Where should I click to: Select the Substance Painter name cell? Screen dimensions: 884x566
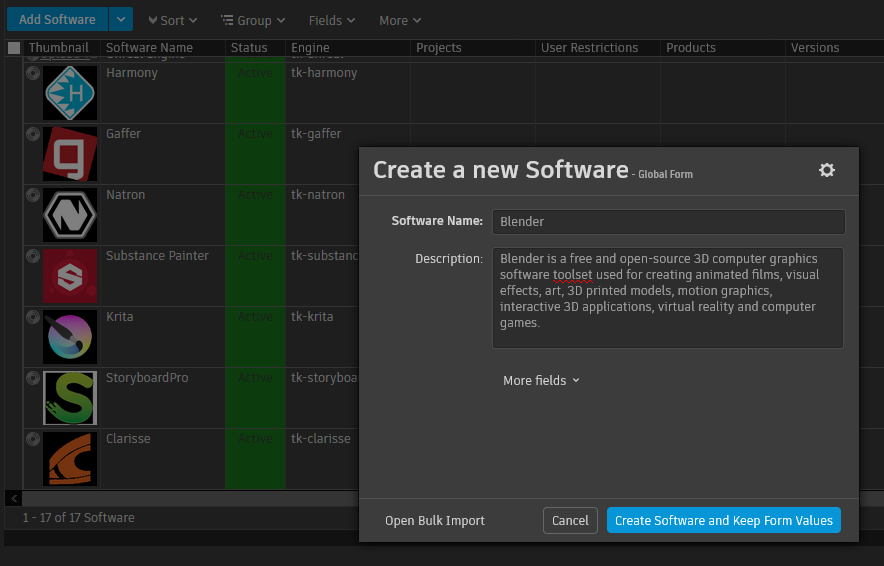[162, 276]
